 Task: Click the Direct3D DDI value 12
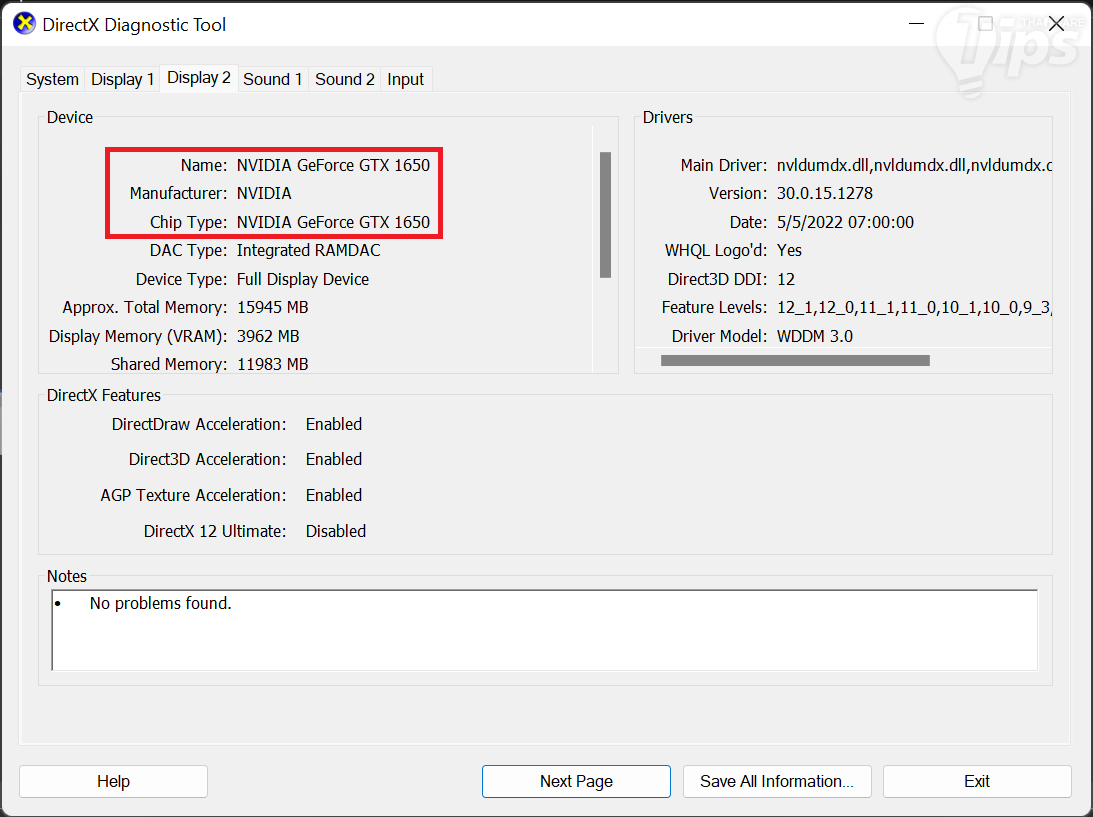(x=786, y=280)
